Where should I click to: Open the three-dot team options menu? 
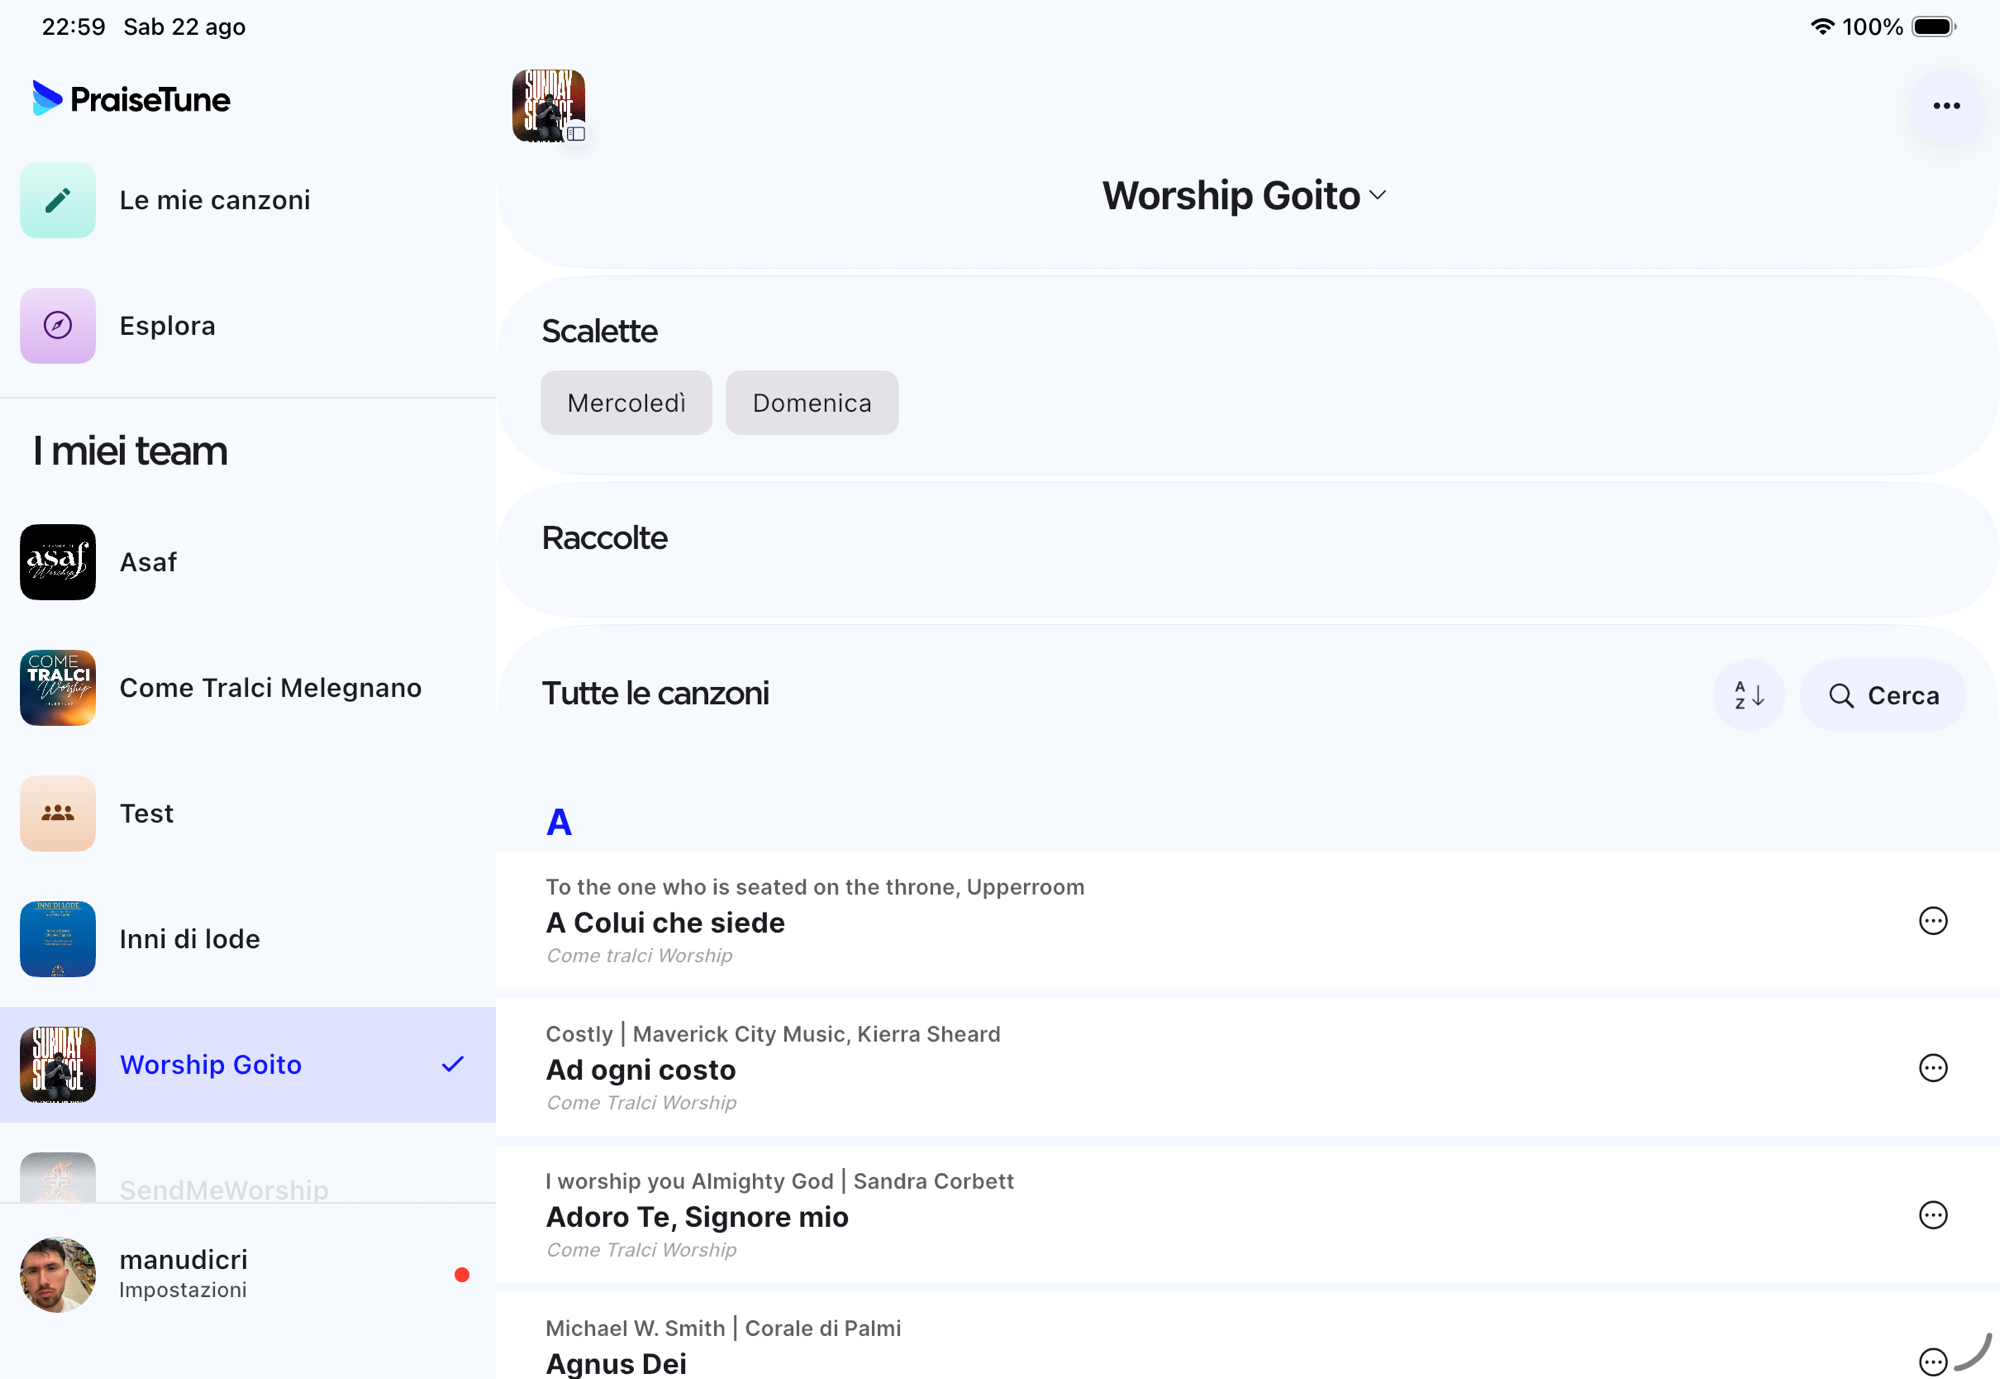1946,105
